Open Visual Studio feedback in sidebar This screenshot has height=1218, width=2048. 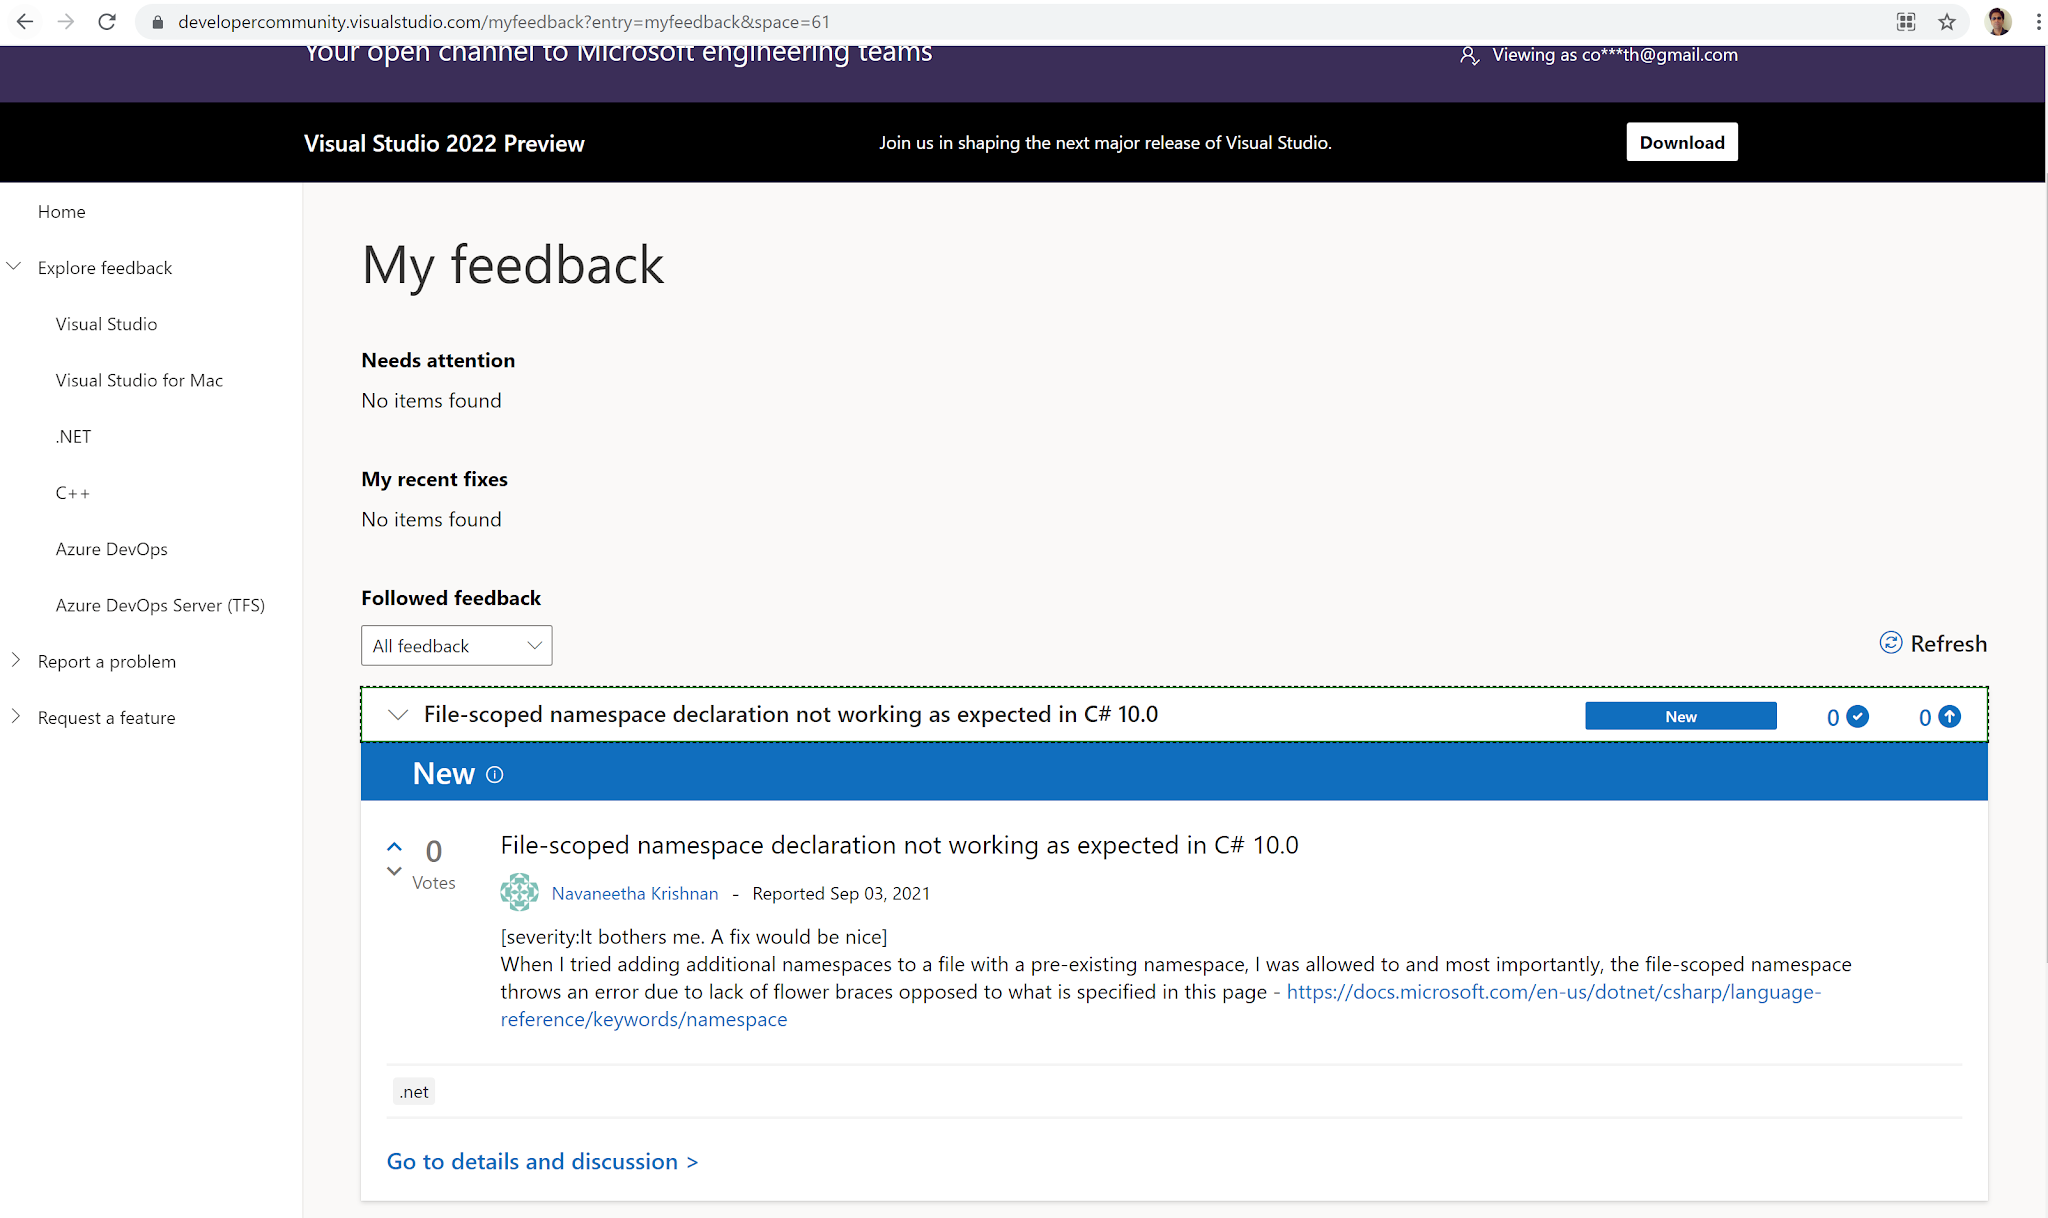107,324
